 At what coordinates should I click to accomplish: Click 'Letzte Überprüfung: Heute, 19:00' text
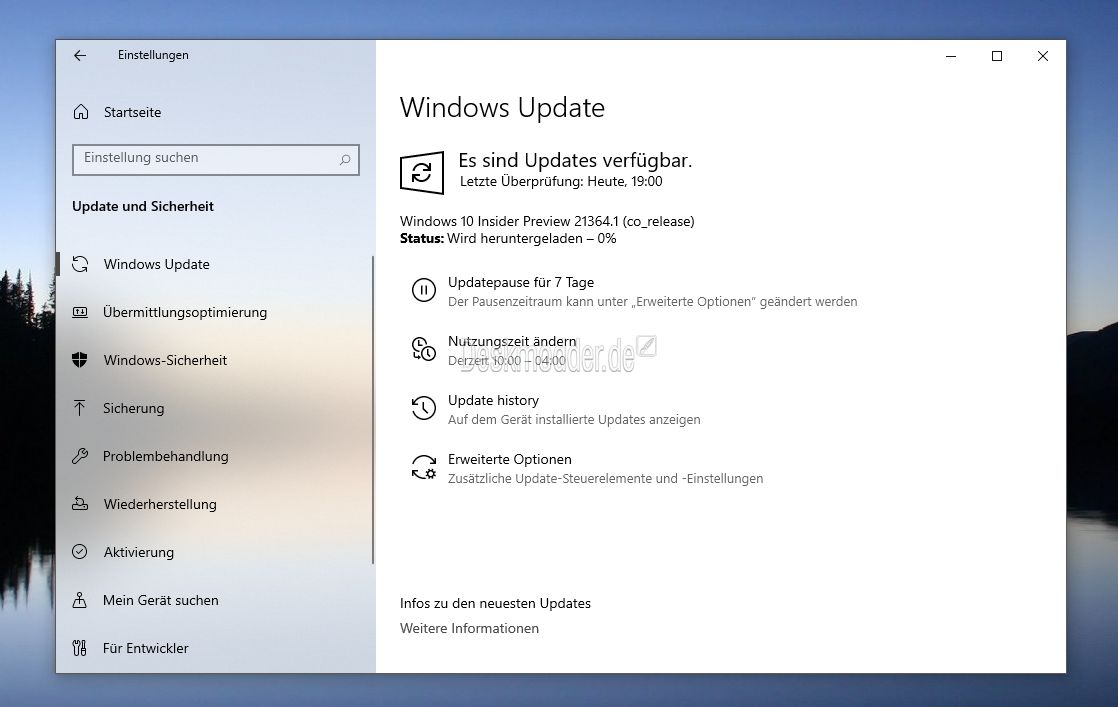click(x=561, y=182)
